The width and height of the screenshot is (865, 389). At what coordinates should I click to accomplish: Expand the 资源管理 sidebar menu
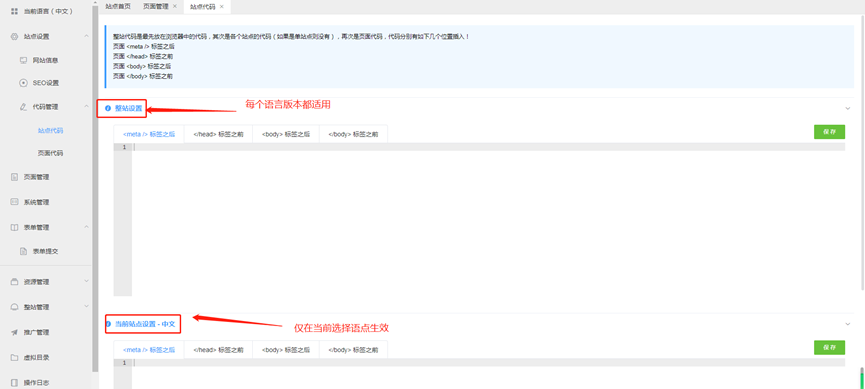point(86,281)
